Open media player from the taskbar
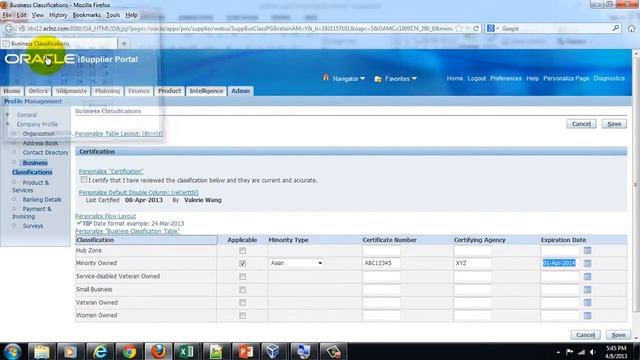Screen dimensions: 640x360 tap(70, 351)
